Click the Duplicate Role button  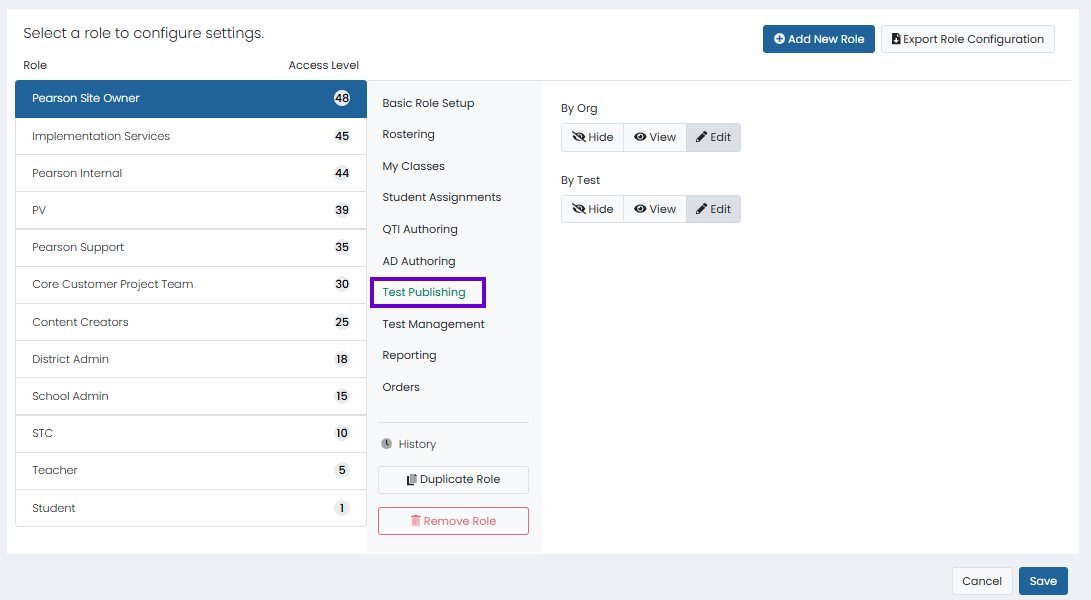point(453,480)
